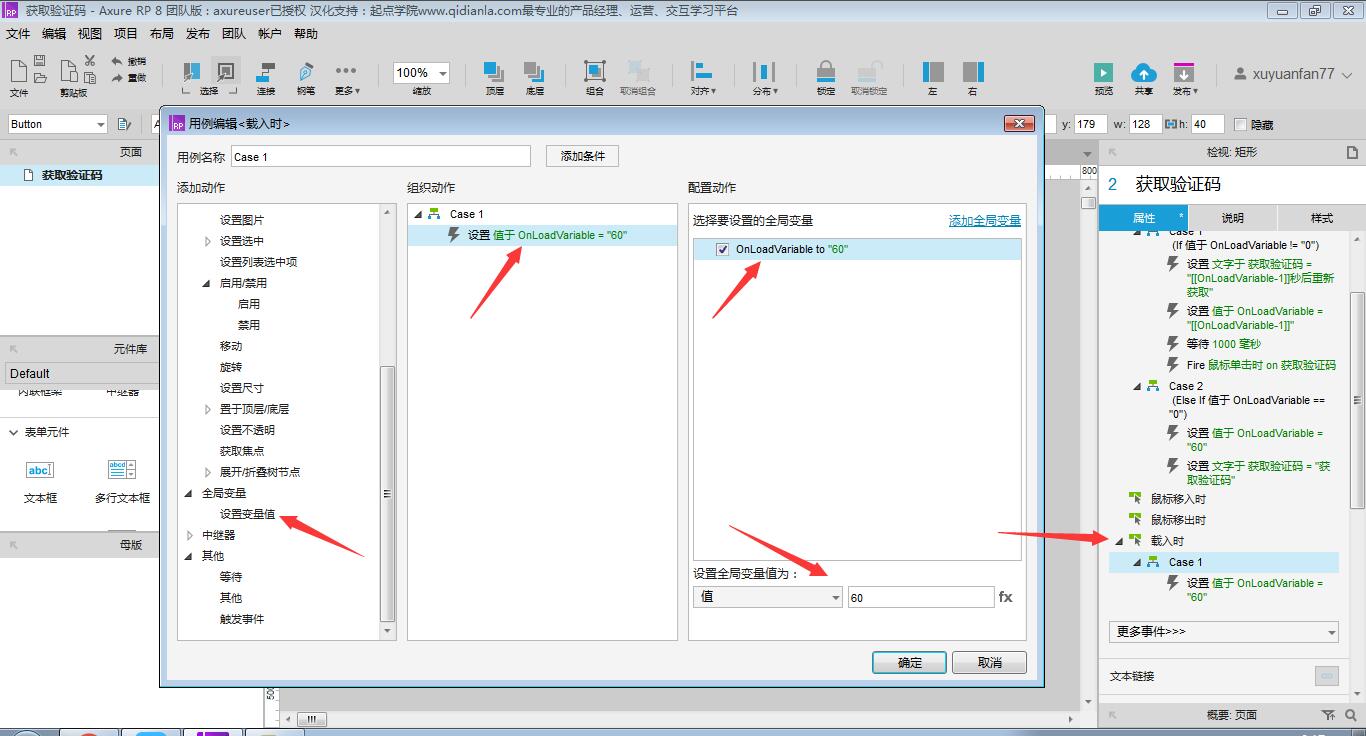Open the distribute (分布) menu

(764, 78)
